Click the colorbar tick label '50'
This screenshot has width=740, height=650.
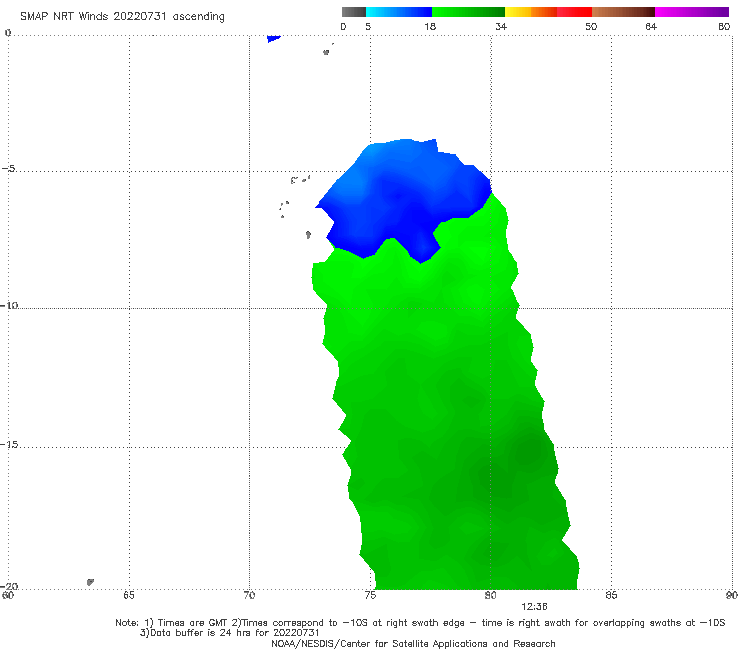[591, 26]
